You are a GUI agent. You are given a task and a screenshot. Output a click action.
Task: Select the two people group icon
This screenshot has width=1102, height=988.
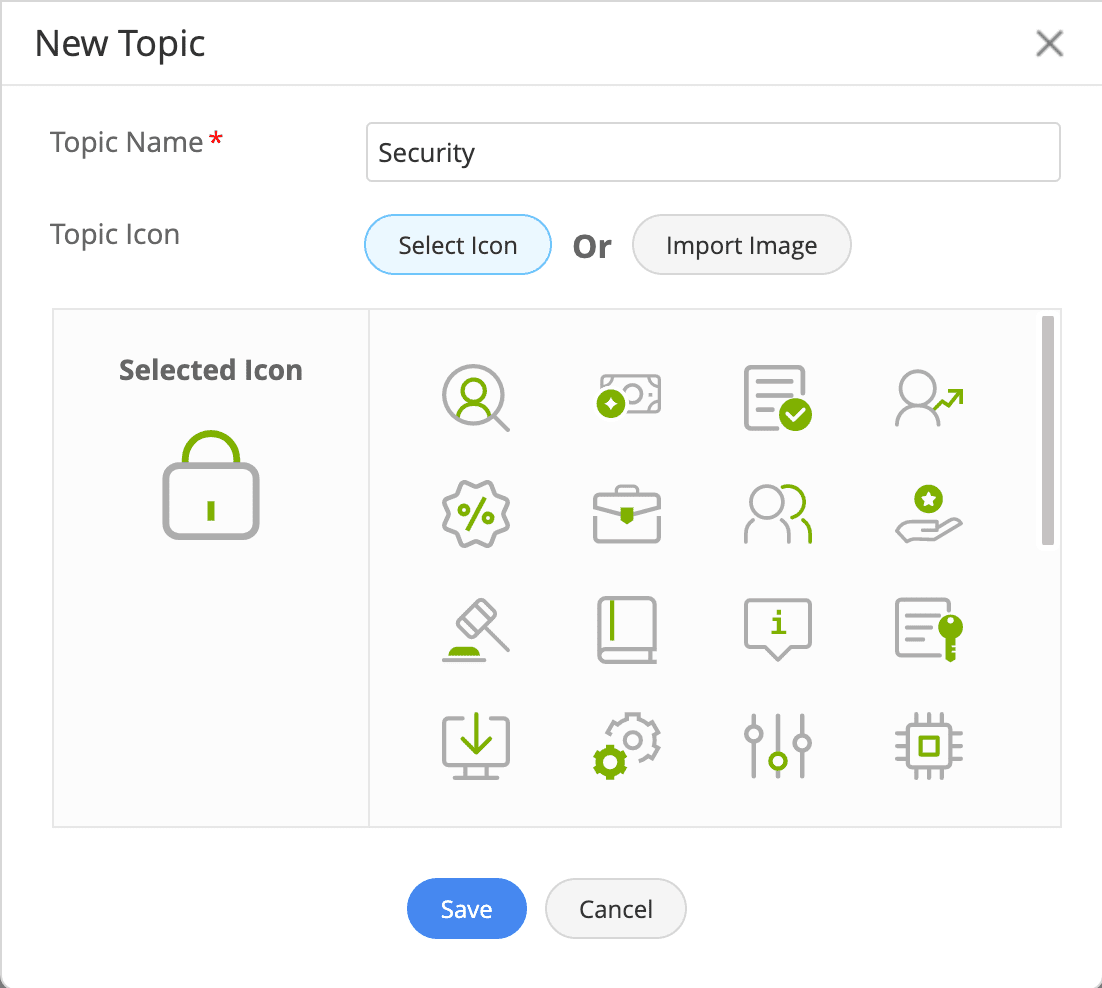pos(777,513)
